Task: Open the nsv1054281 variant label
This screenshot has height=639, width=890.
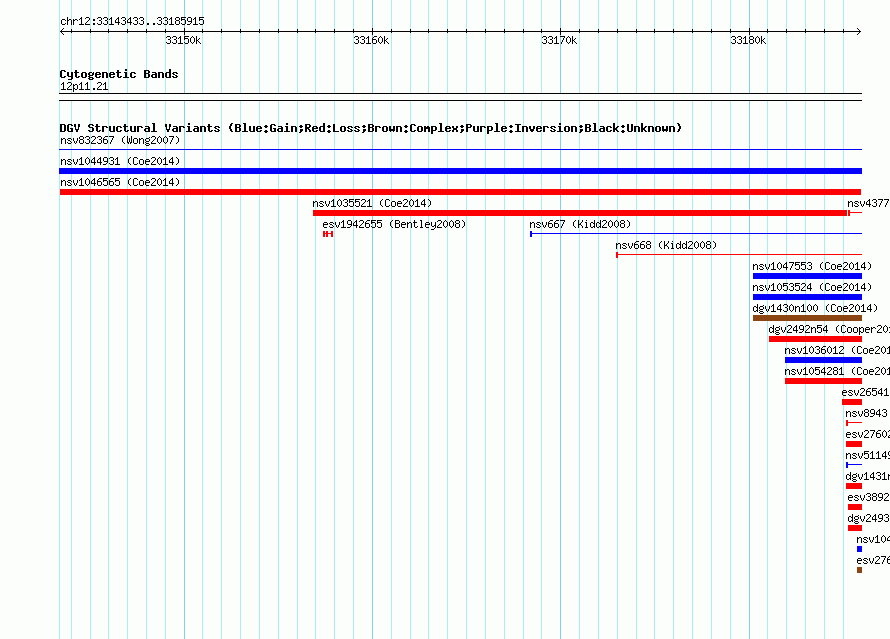Action: tap(837, 371)
